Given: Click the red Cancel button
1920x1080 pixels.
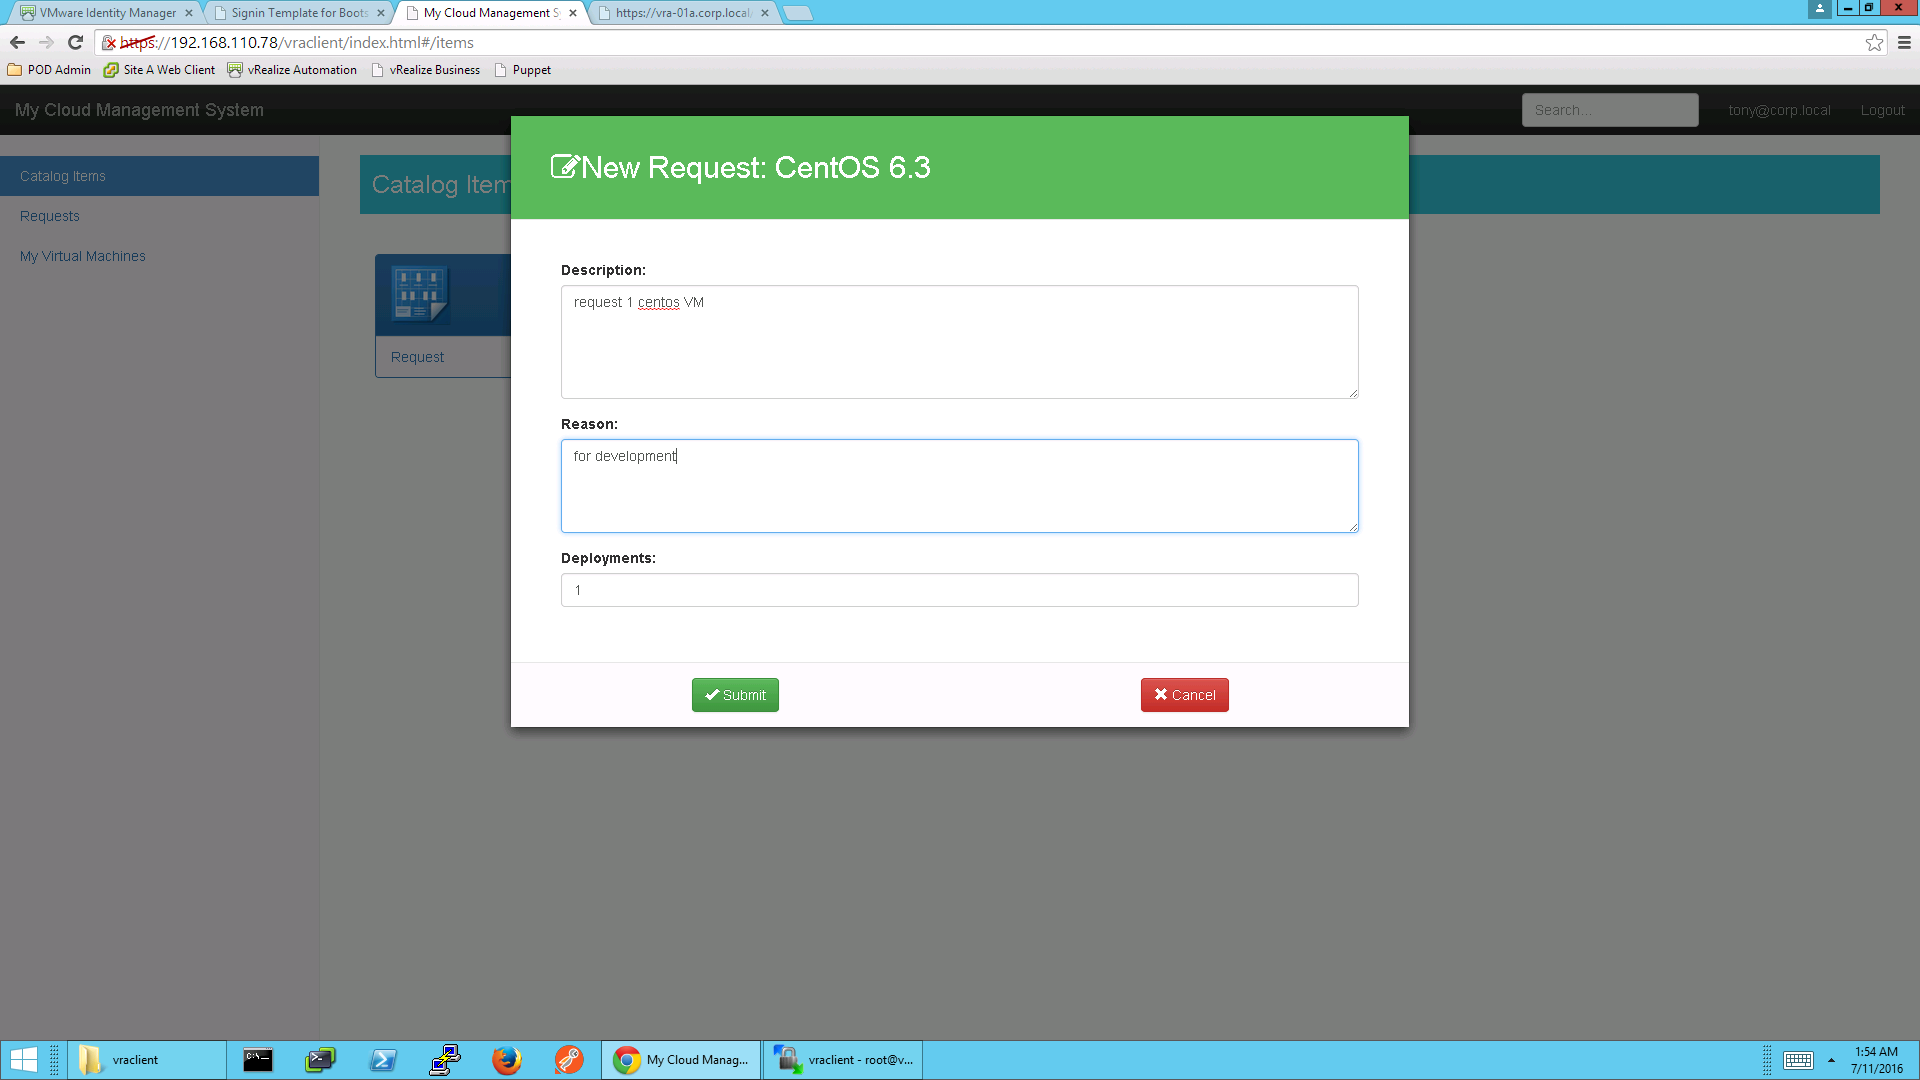Looking at the screenshot, I should coord(1184,695).
